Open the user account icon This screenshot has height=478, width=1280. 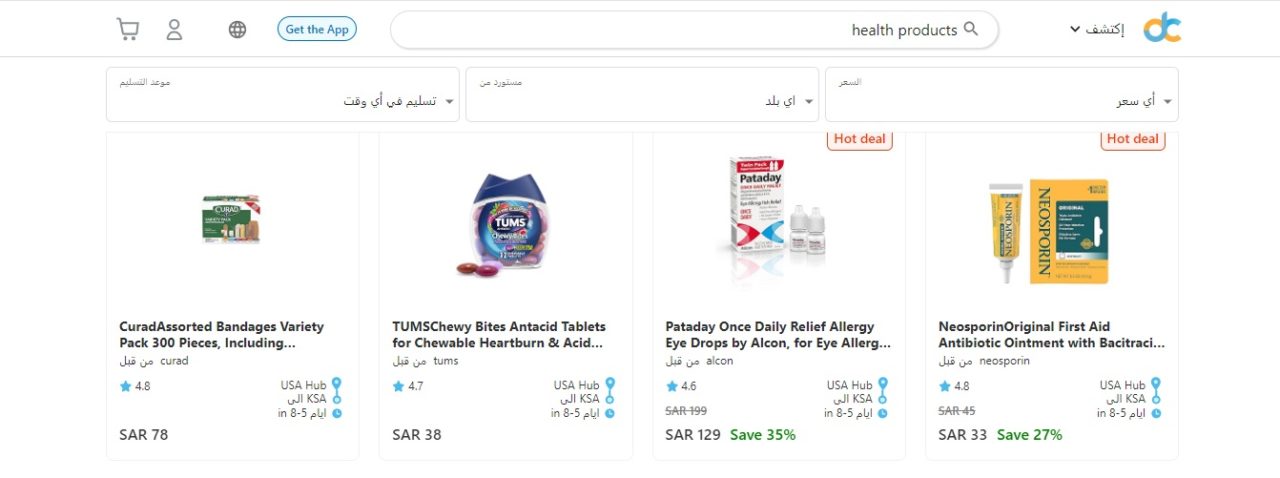point(174,29)
